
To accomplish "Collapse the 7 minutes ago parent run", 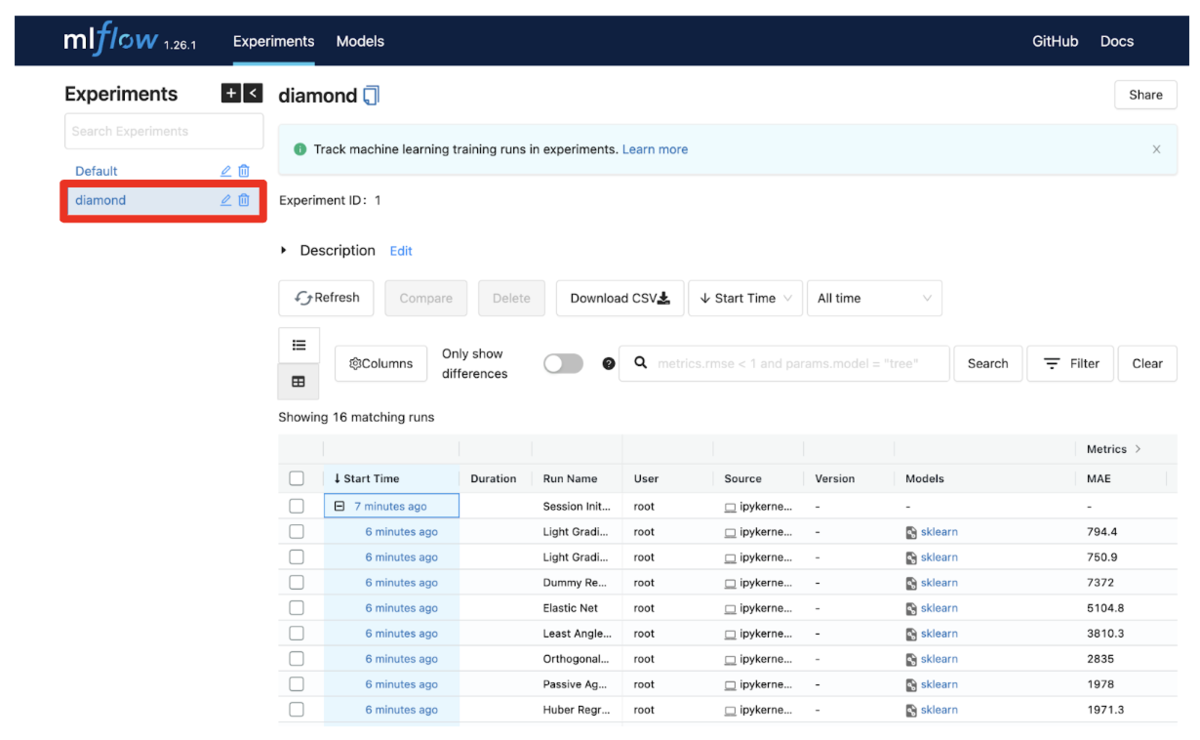I will point(339,506).
